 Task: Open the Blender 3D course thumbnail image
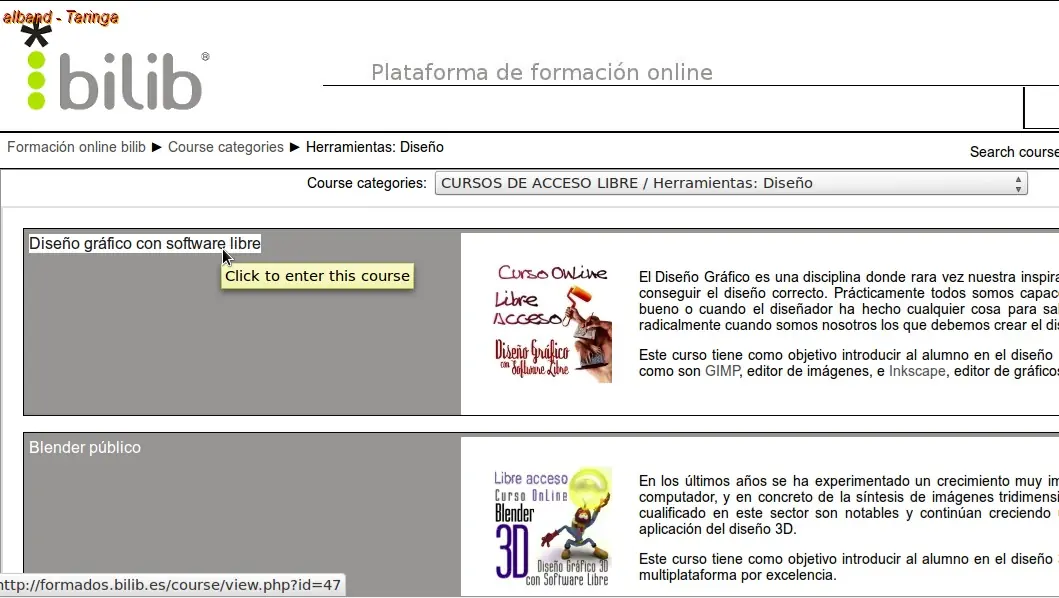pos(552,527)
